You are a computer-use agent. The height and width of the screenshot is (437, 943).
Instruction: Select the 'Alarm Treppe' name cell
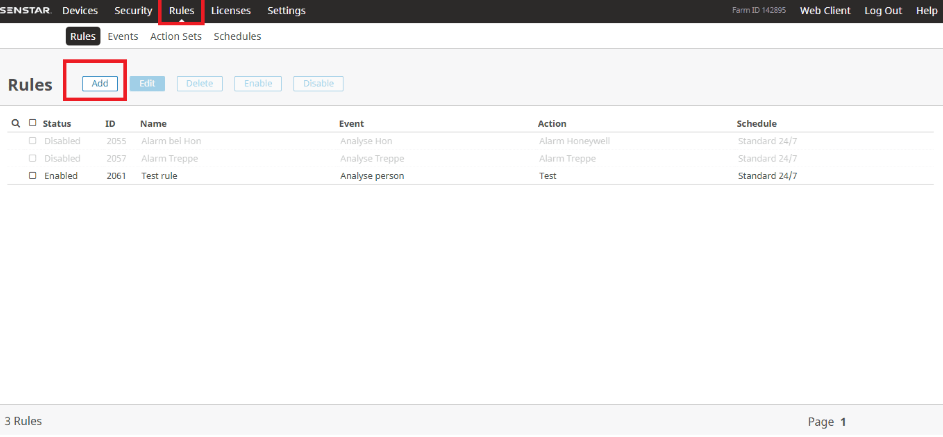[170, 159]
